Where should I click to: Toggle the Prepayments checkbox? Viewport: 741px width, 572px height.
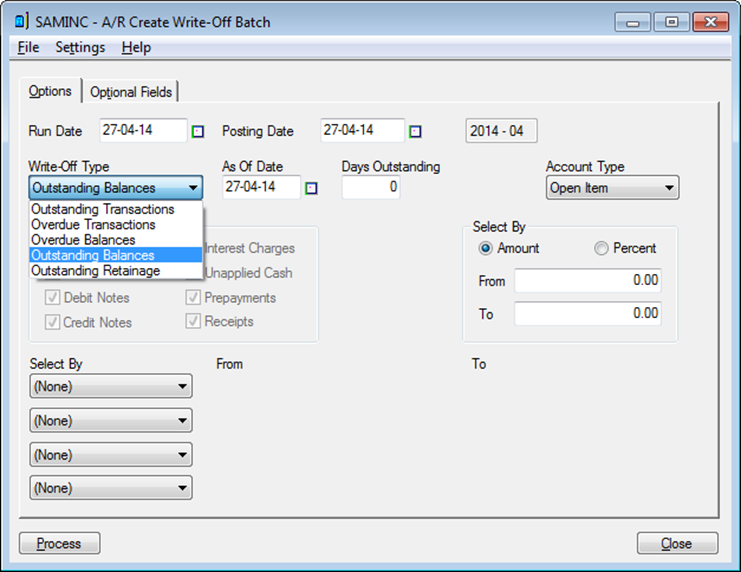point(193,297)
